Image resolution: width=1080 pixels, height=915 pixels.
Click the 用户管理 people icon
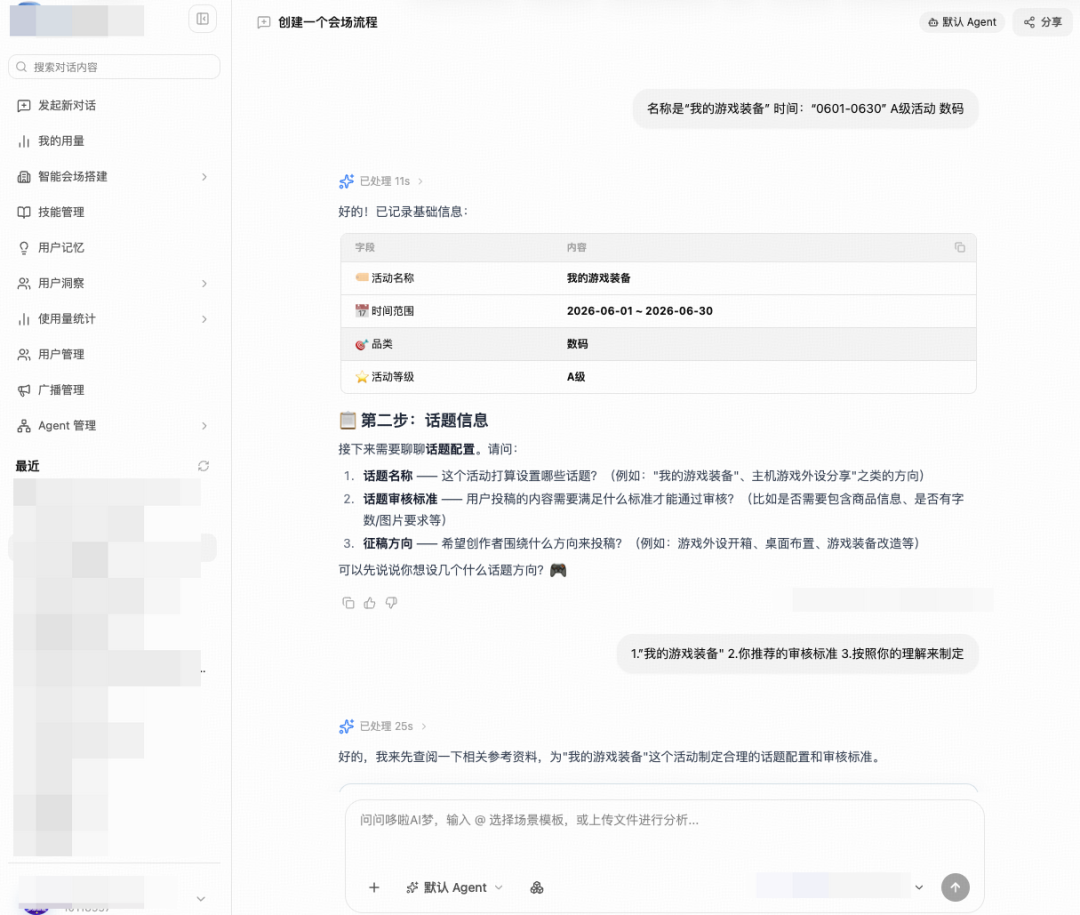coord(23,354)
